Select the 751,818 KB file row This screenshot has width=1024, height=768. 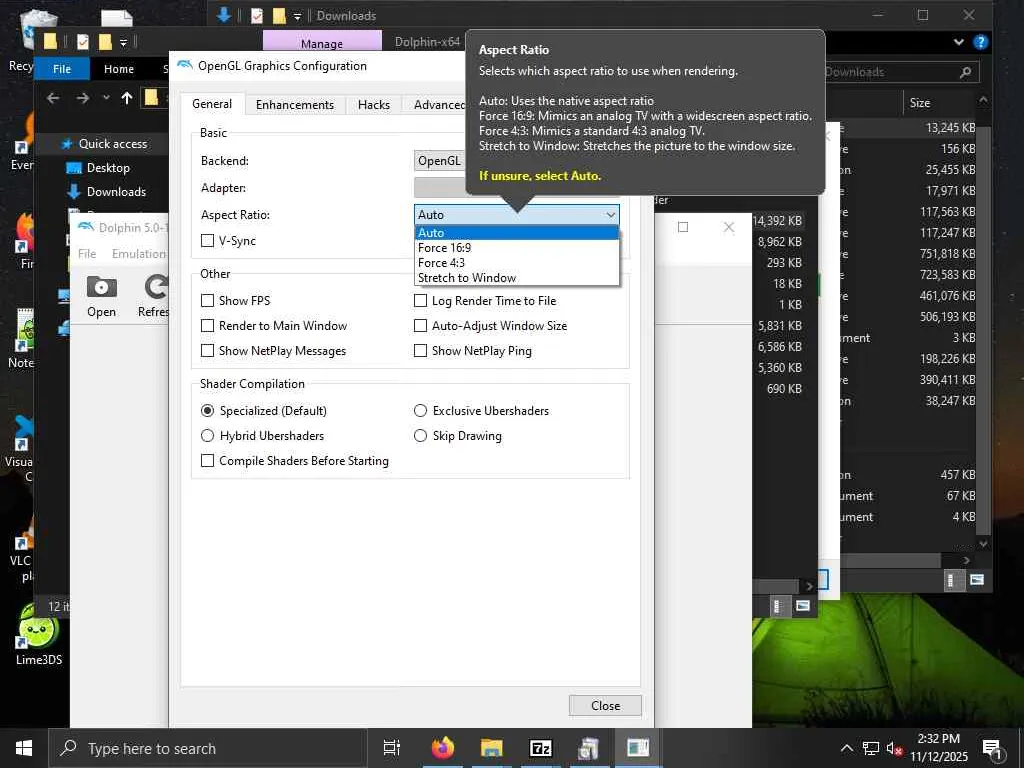[908, 253]
